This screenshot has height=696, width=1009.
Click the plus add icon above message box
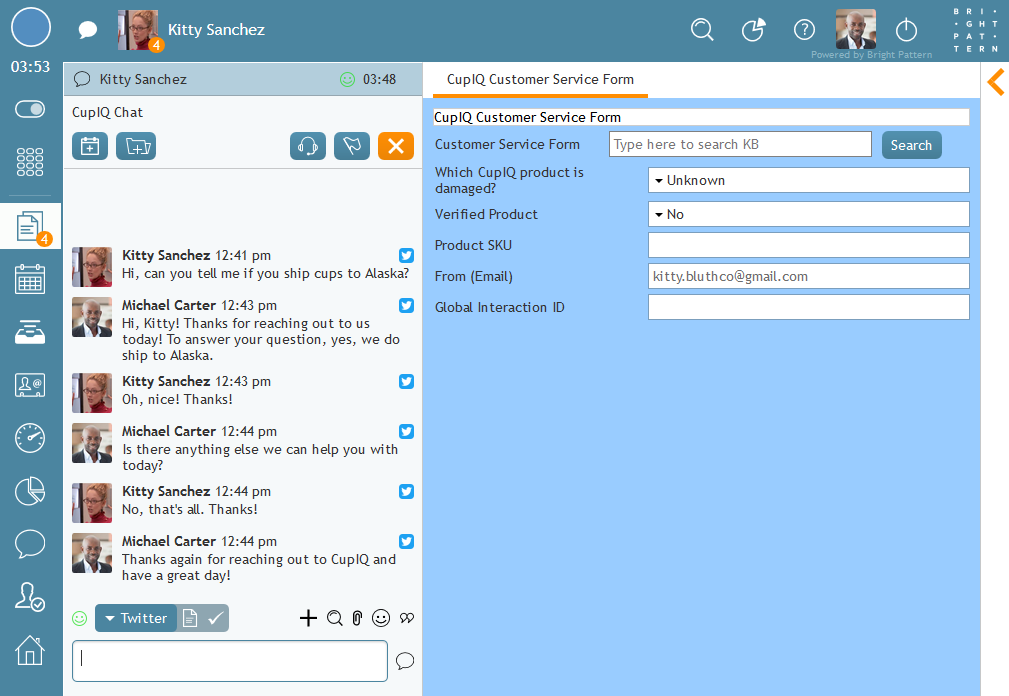click(308, 618)
